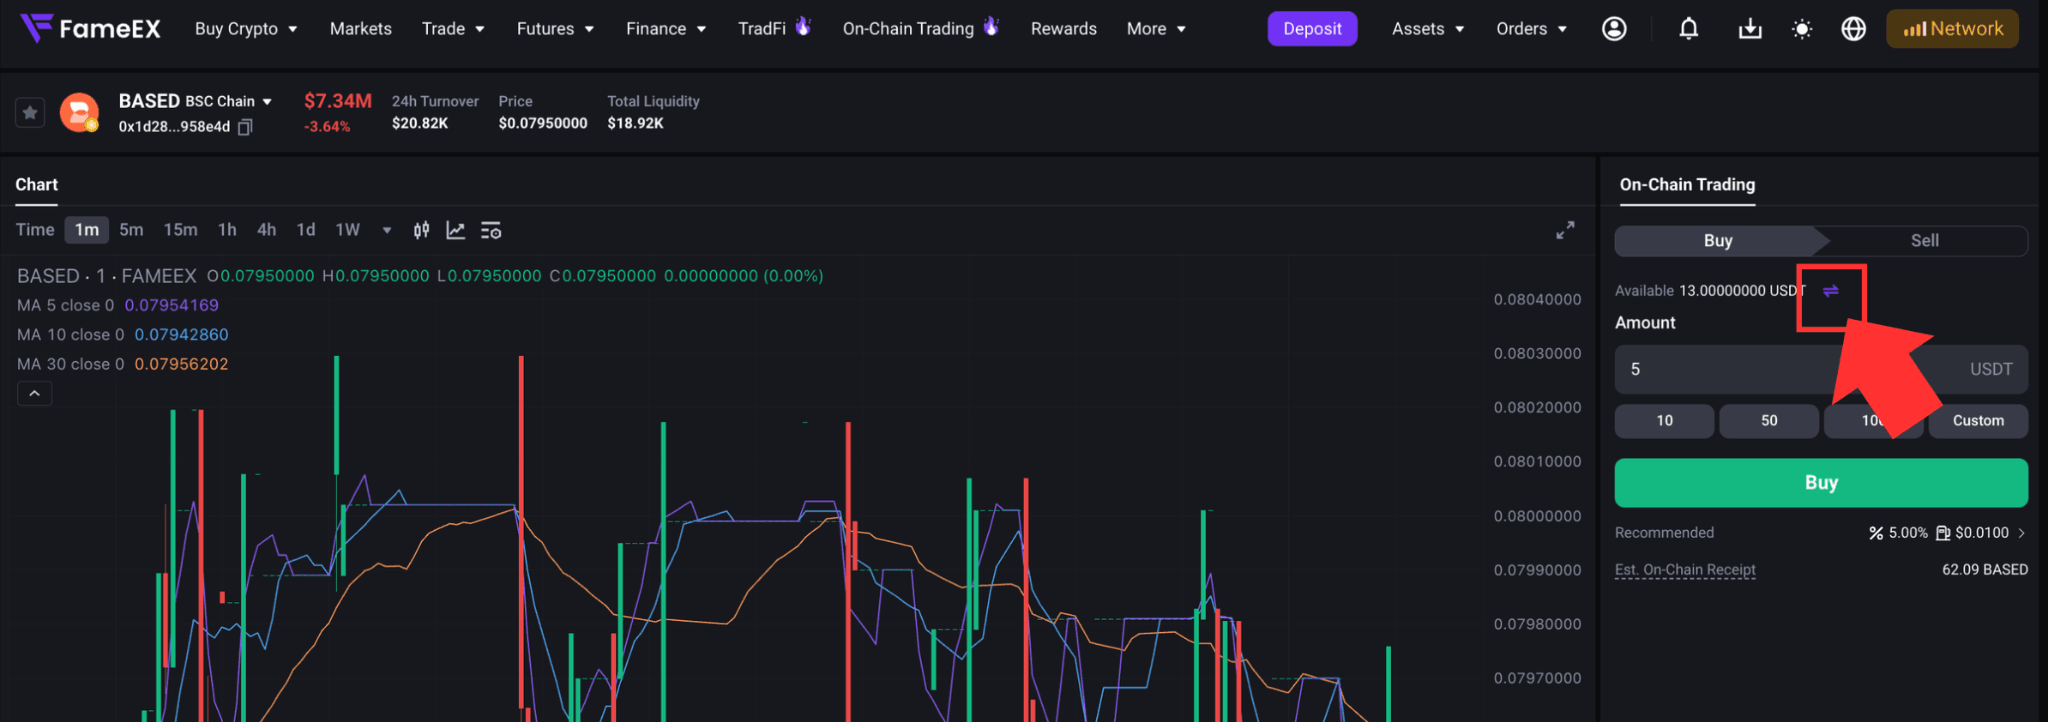Copy the contract address 0x1d28...958e4d
Viewport: 2048px width, 722px height.
(245, 127)
